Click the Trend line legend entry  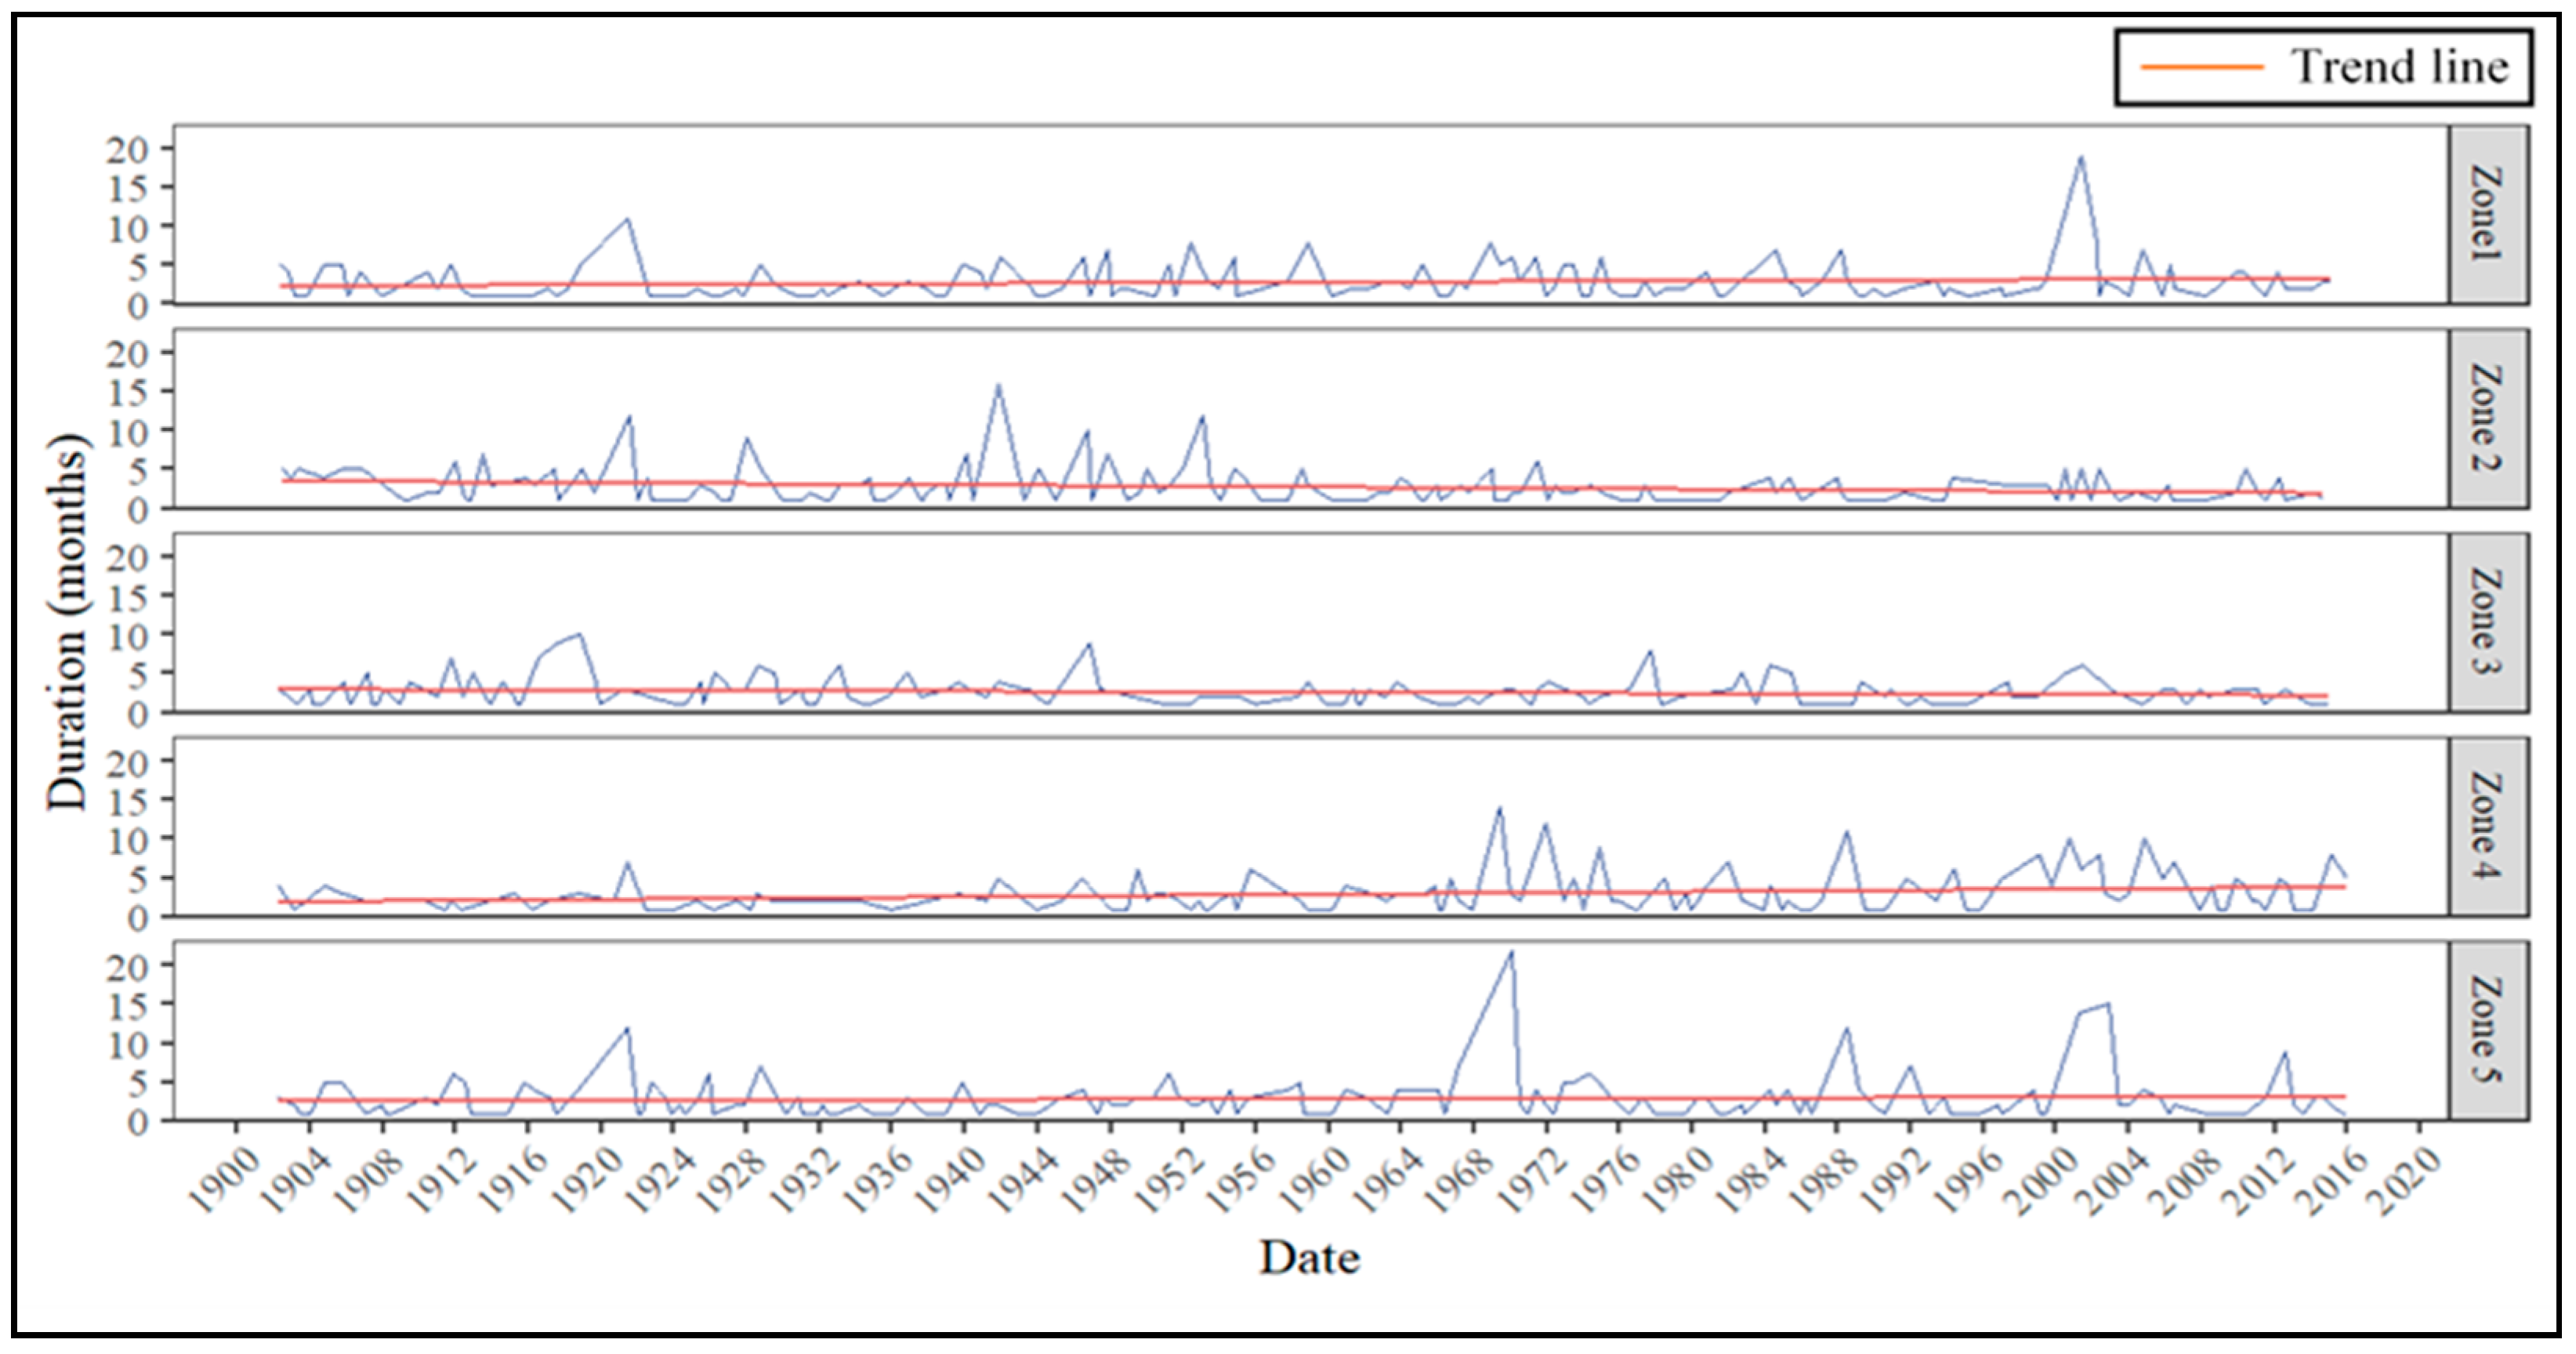click(x=2398, y=67)
